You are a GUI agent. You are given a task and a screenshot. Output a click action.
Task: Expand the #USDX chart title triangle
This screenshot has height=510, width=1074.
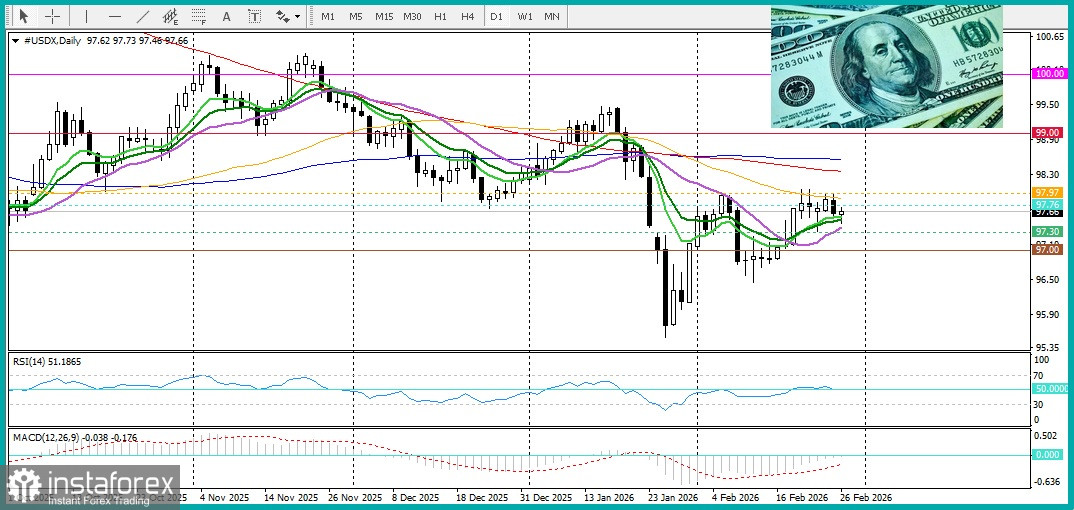click(x=15, y=40)
